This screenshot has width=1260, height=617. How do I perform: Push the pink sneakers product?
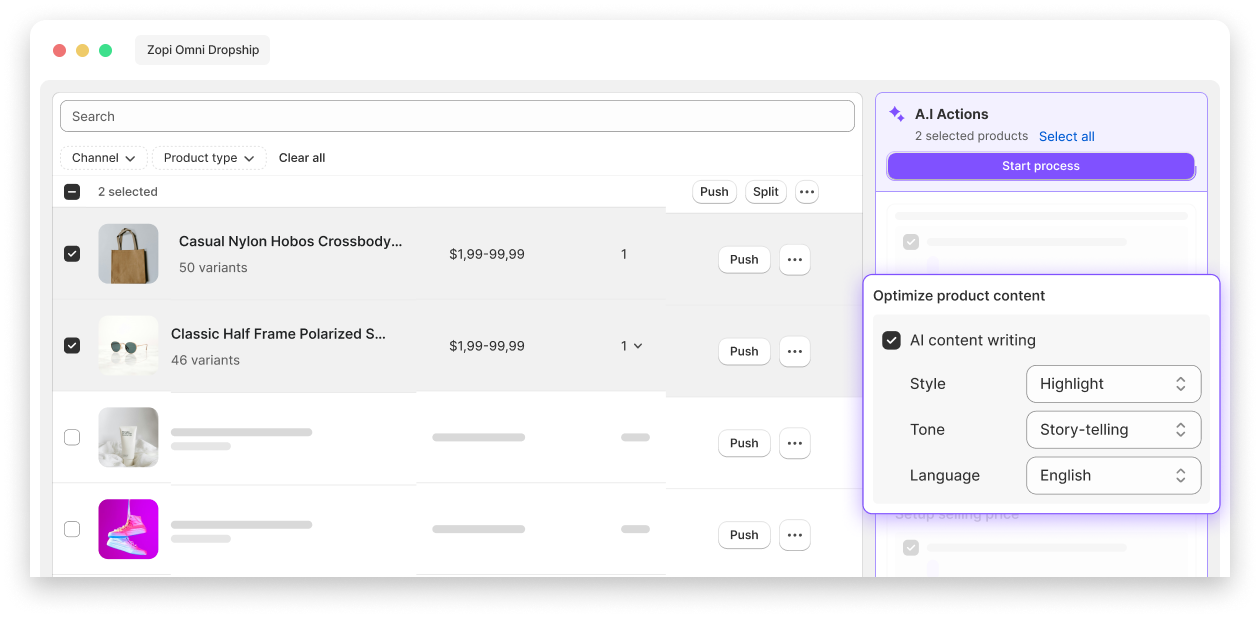(x=744, y=535)
